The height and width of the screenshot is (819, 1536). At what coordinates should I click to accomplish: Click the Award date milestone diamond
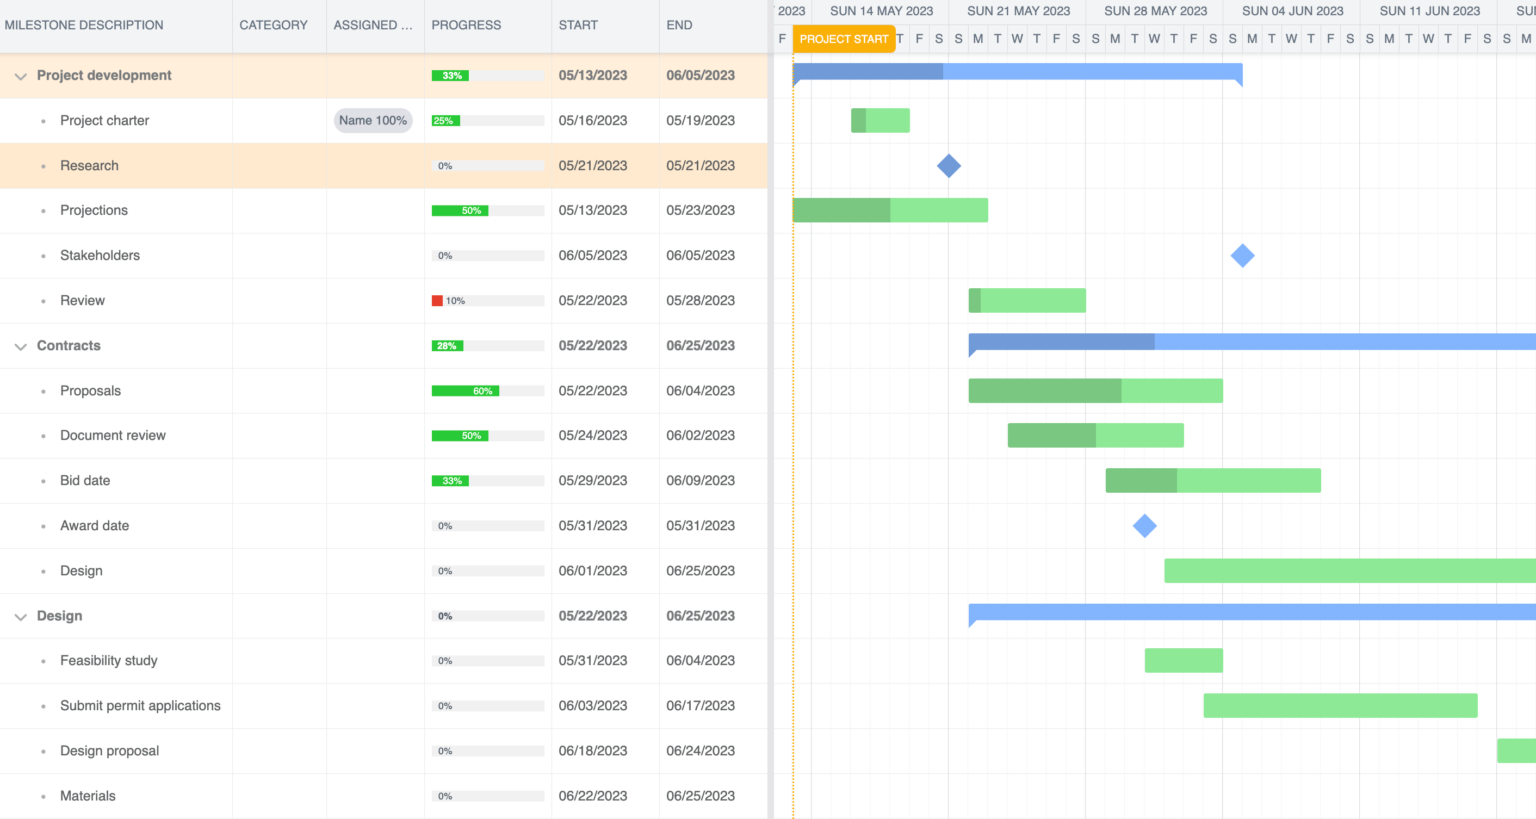coord(1145,525)
